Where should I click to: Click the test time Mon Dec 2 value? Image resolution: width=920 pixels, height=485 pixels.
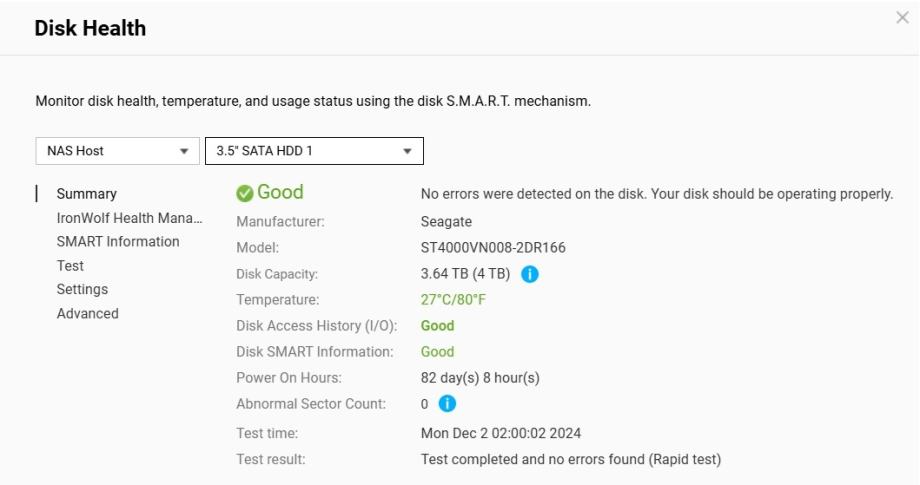click(501, 434)
